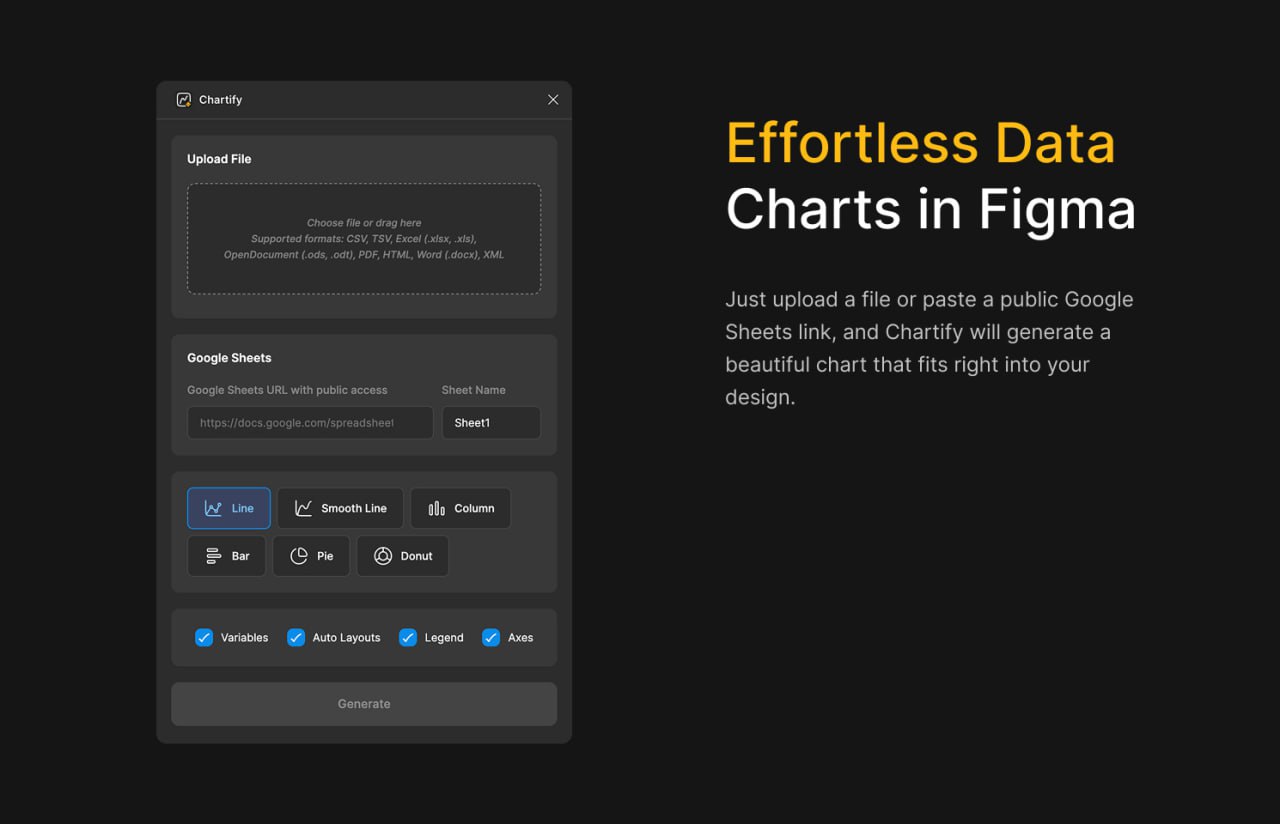
Task: Close the Chartify plugin window
Action: [x=553, y=100]
